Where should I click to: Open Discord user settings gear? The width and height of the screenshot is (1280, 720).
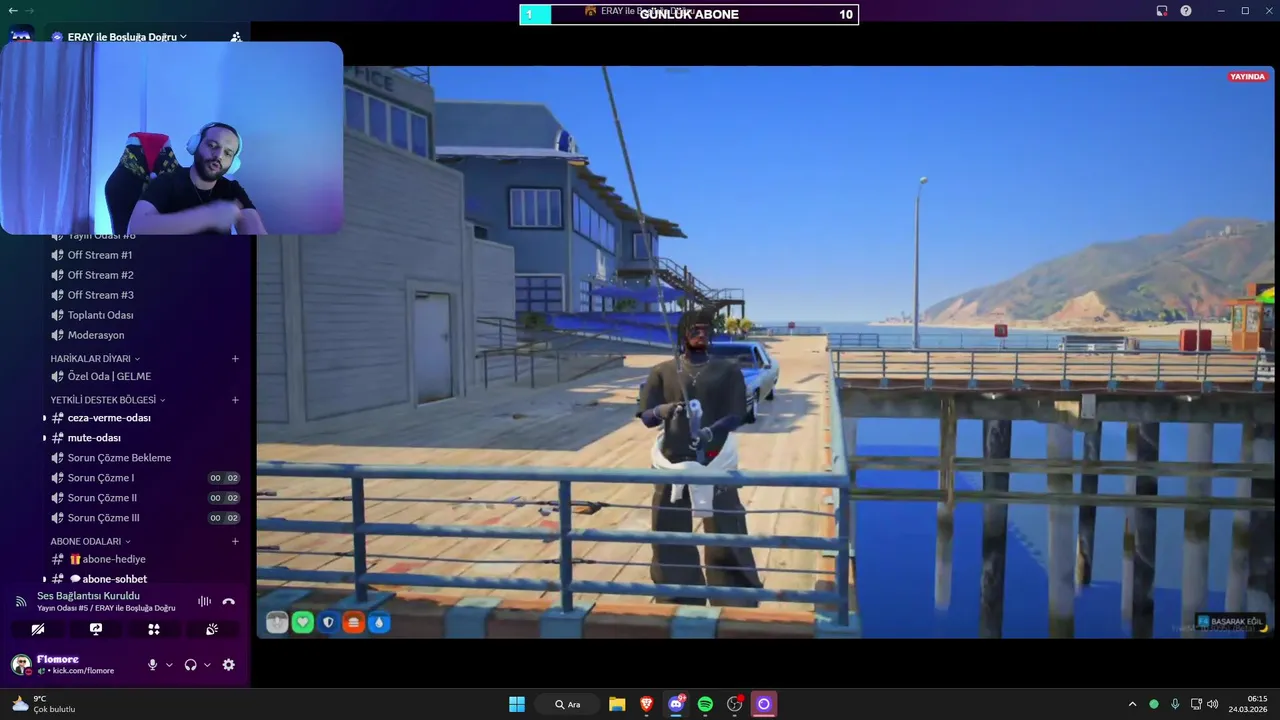tap(229, 665)
